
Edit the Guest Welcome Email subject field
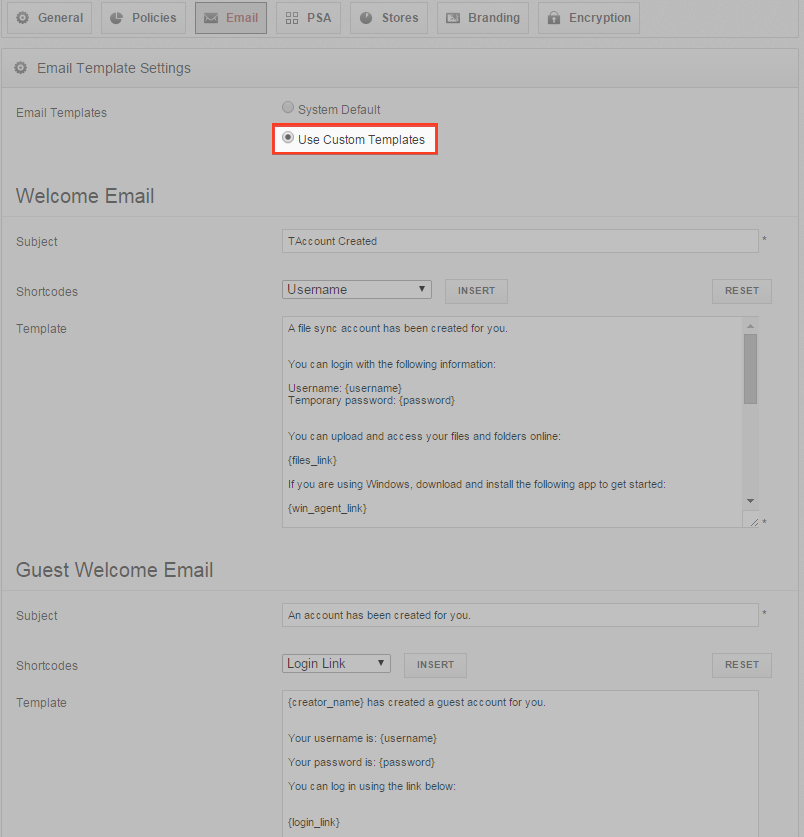tap(520, 615)
